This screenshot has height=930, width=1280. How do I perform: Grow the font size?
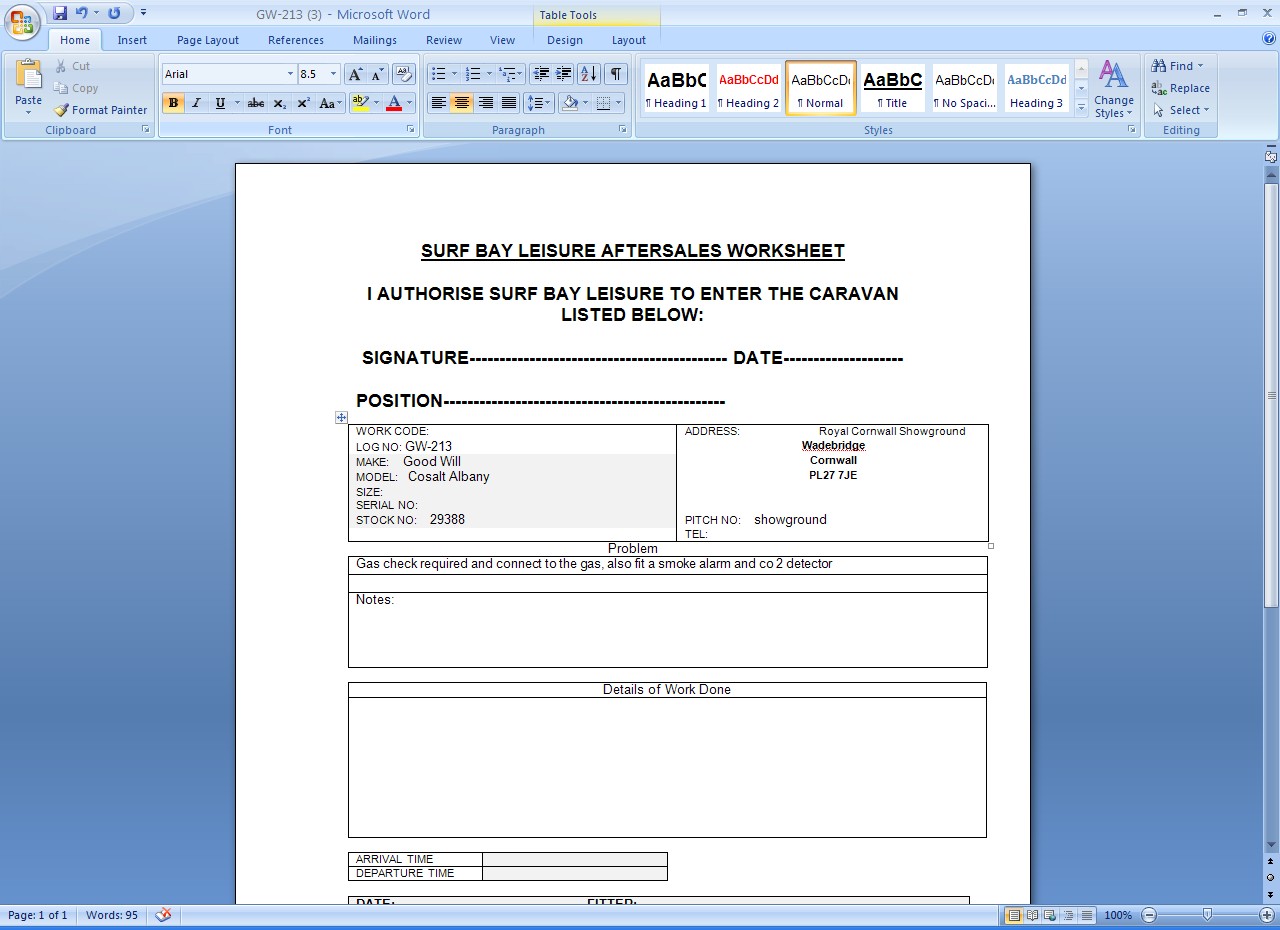coord(355,74)
